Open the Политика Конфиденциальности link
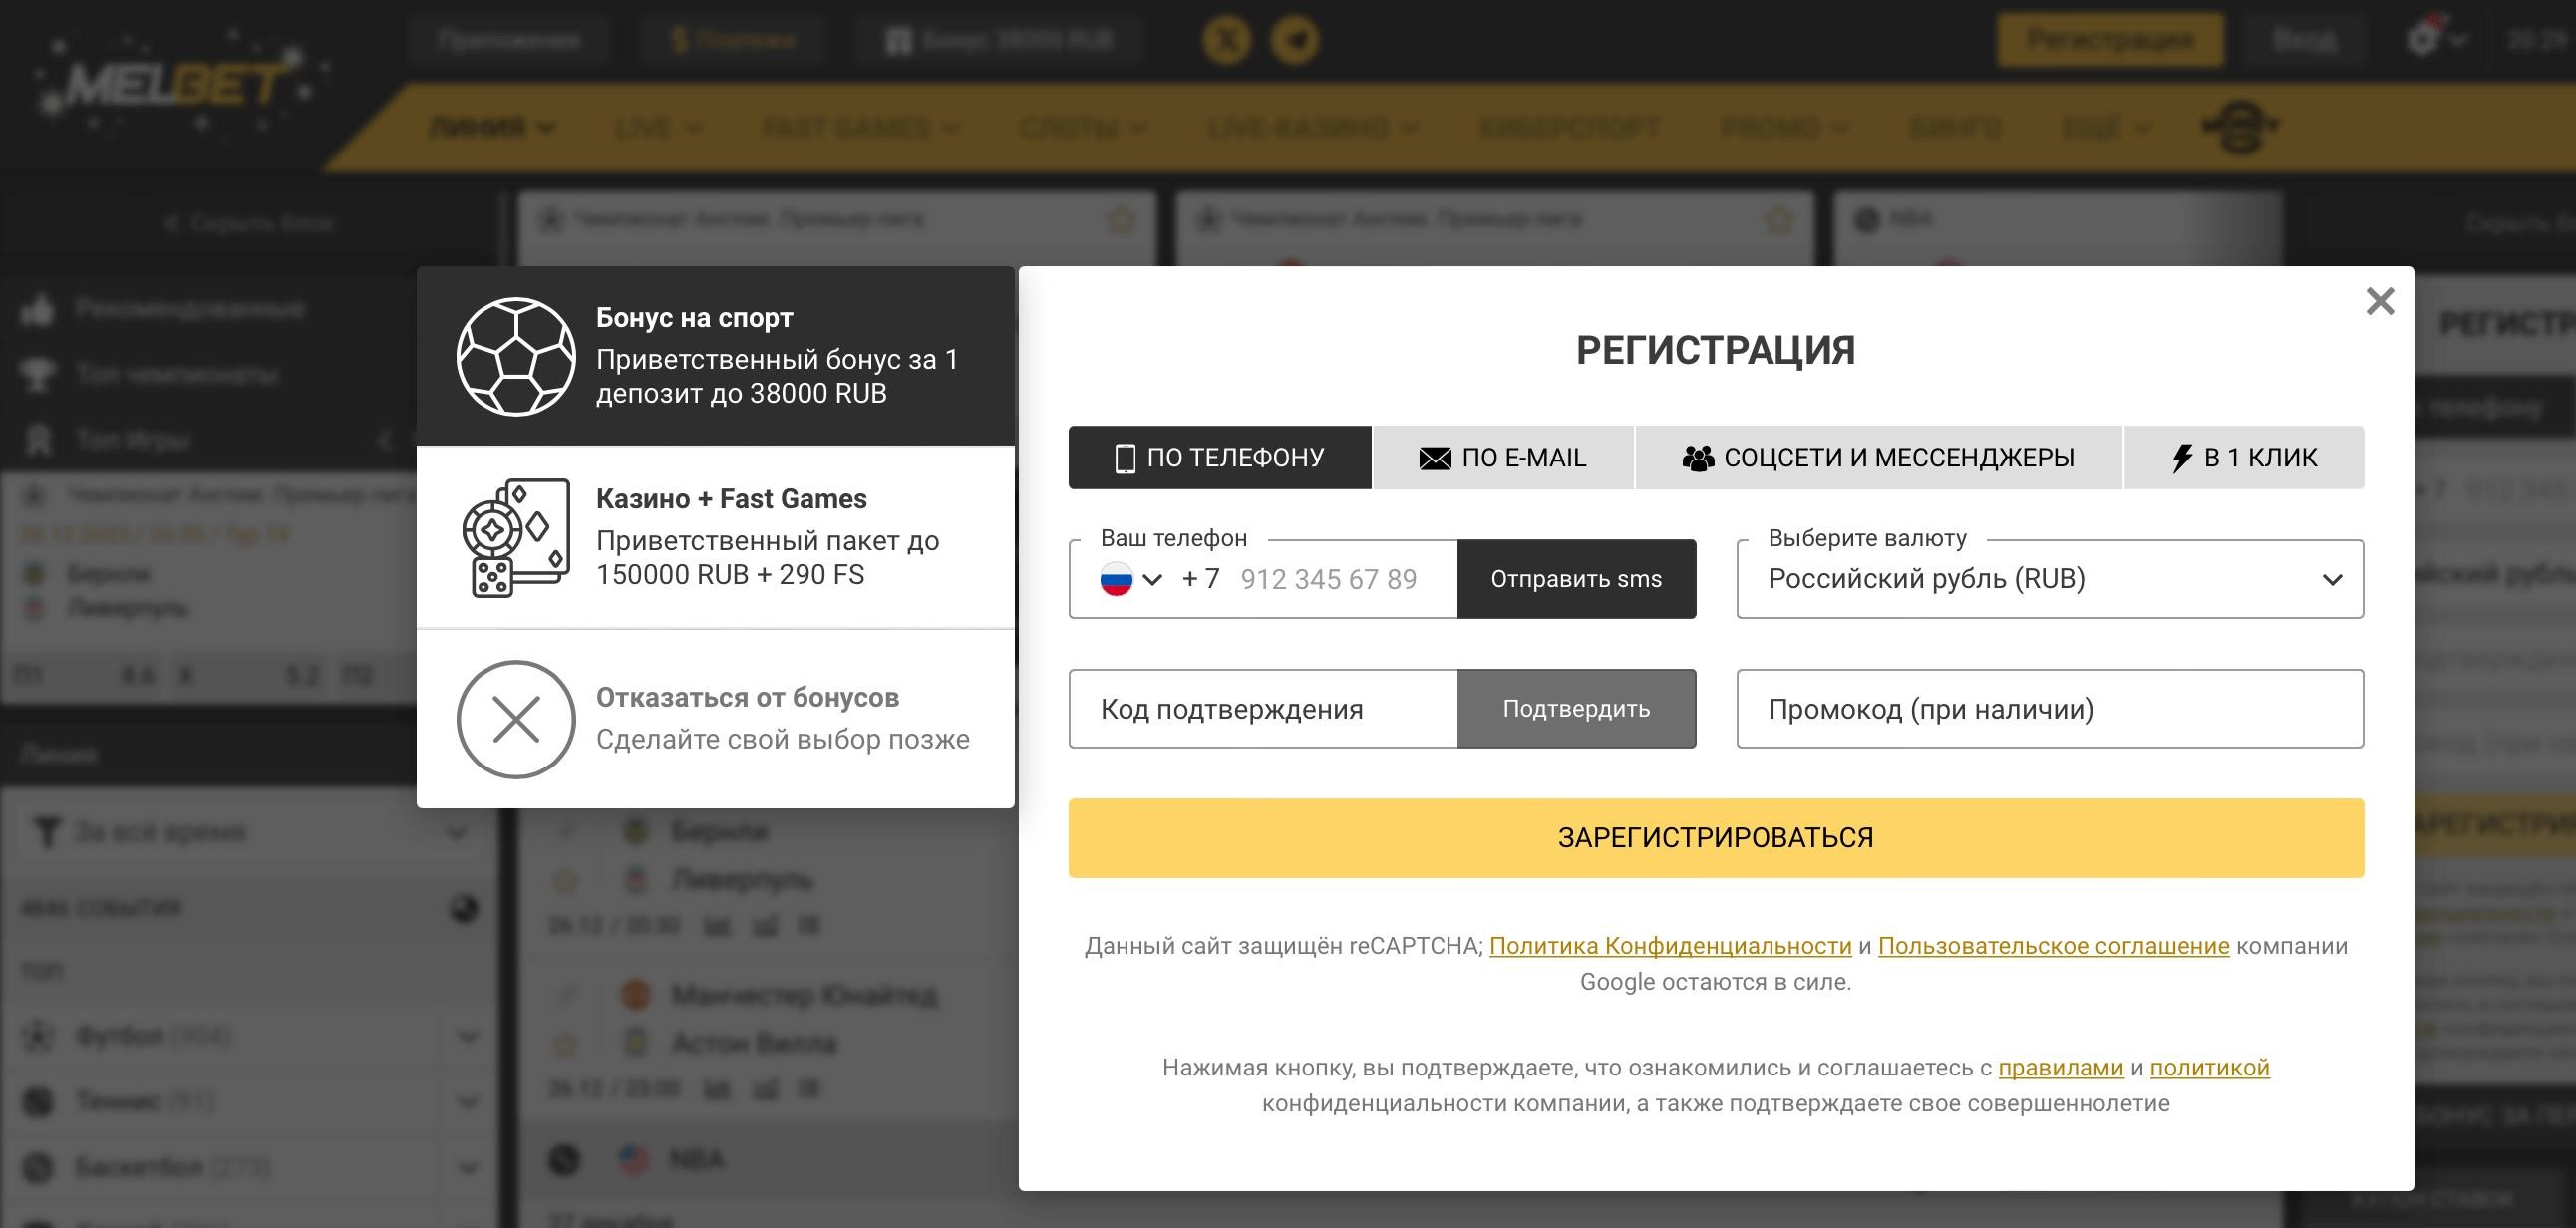The height and width of the screenshot is (1228, 2576). pyautogui.click(x=1670, y=946)
